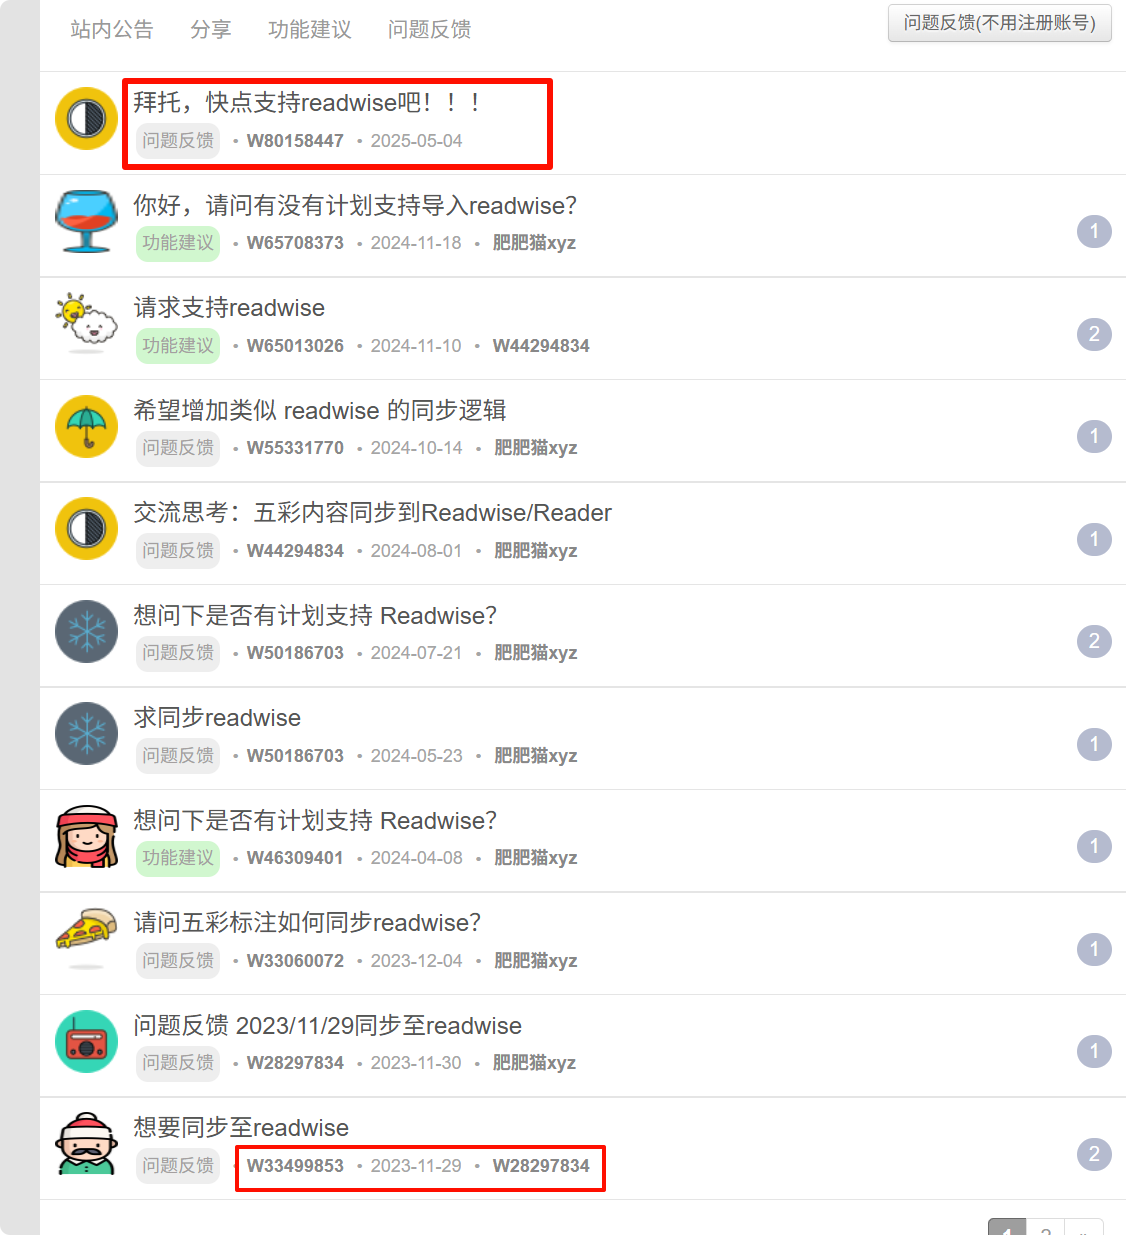
Task: Click reply count badge on 想要同步至readwise
Action: 1094,1154
